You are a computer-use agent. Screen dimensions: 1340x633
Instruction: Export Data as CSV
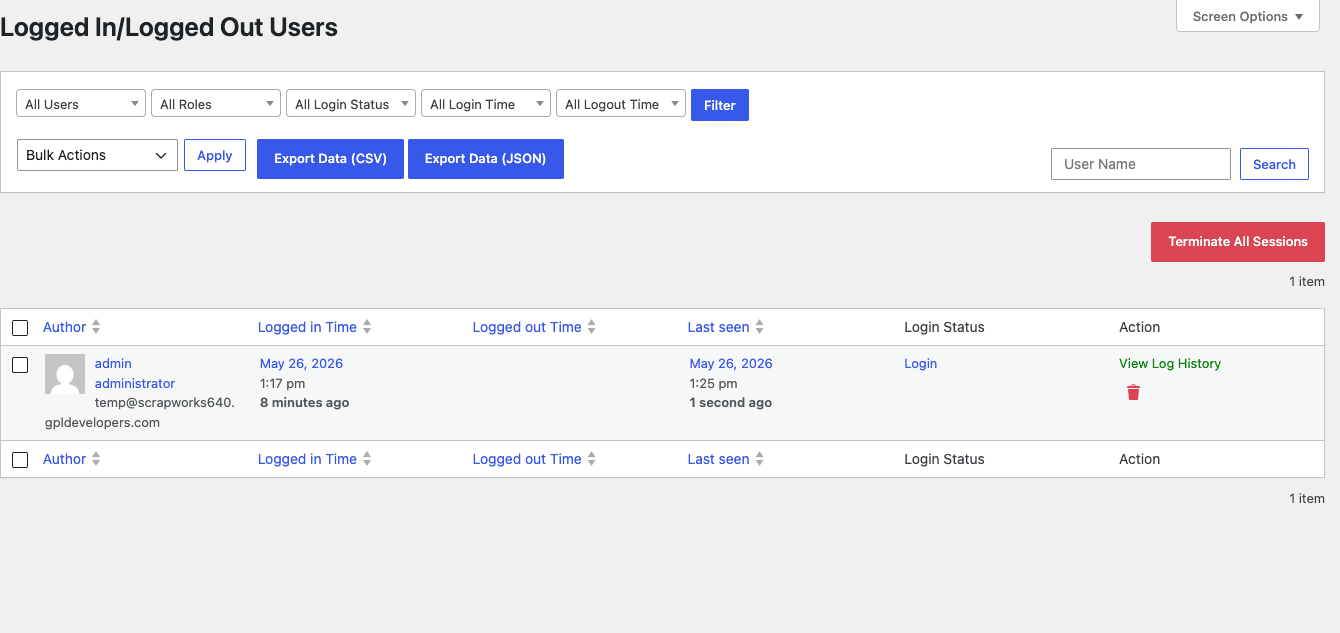pos(330,159)
